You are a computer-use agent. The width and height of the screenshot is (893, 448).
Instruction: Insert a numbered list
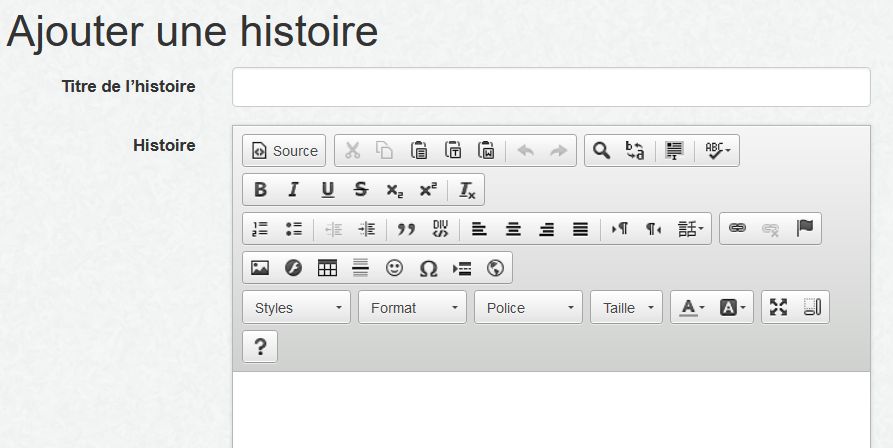click(x=260, y=229)
